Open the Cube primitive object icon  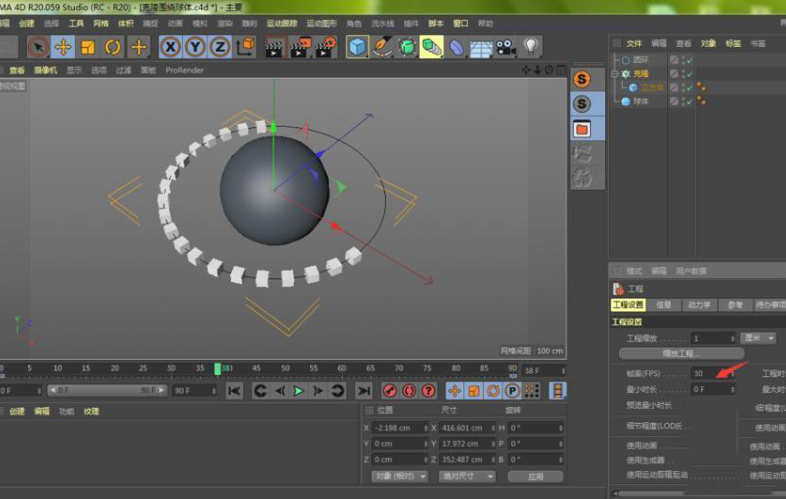point(357,47)
